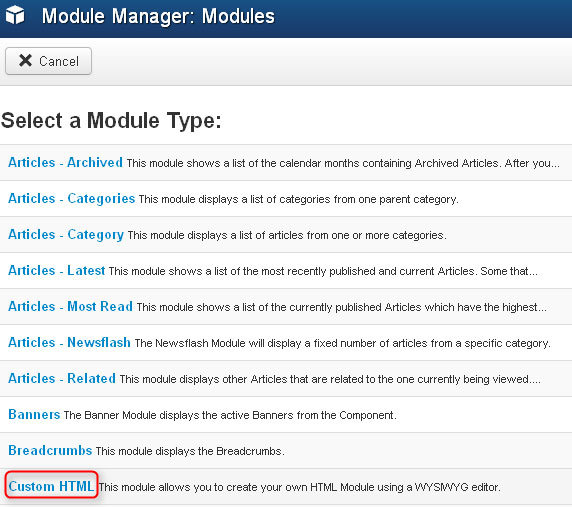Click the Breadcrumbs module description text
The image size is (572, 507).
click(190, 451)
